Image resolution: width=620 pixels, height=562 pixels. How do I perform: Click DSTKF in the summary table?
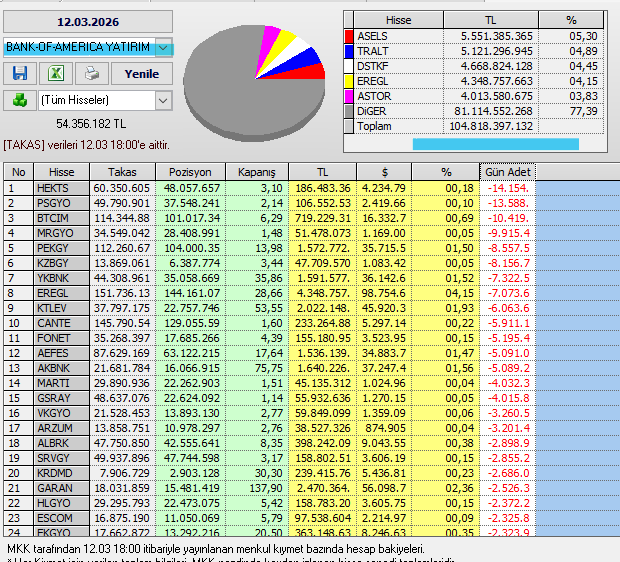399,66
